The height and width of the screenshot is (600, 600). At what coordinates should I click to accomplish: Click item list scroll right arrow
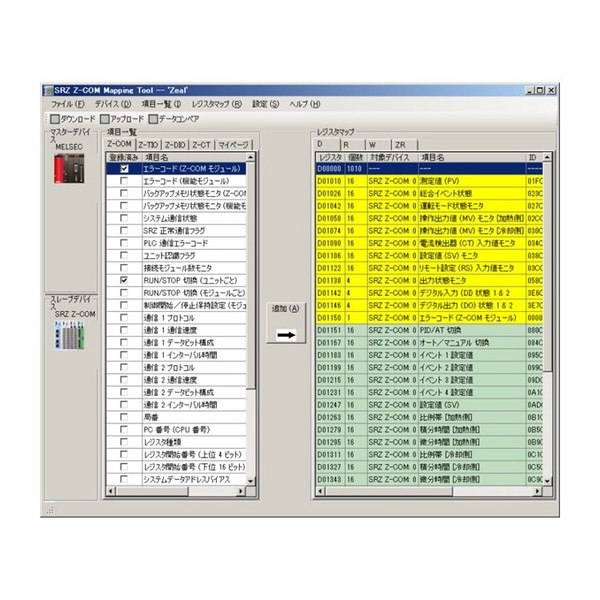point(241,491)
